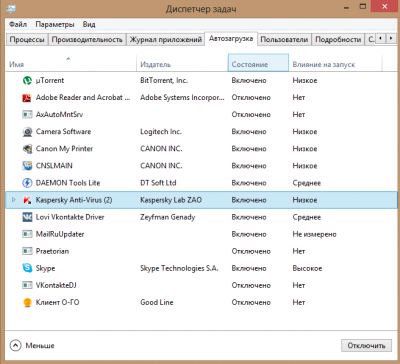Switch to the Пользователи tab

(284, 39)
